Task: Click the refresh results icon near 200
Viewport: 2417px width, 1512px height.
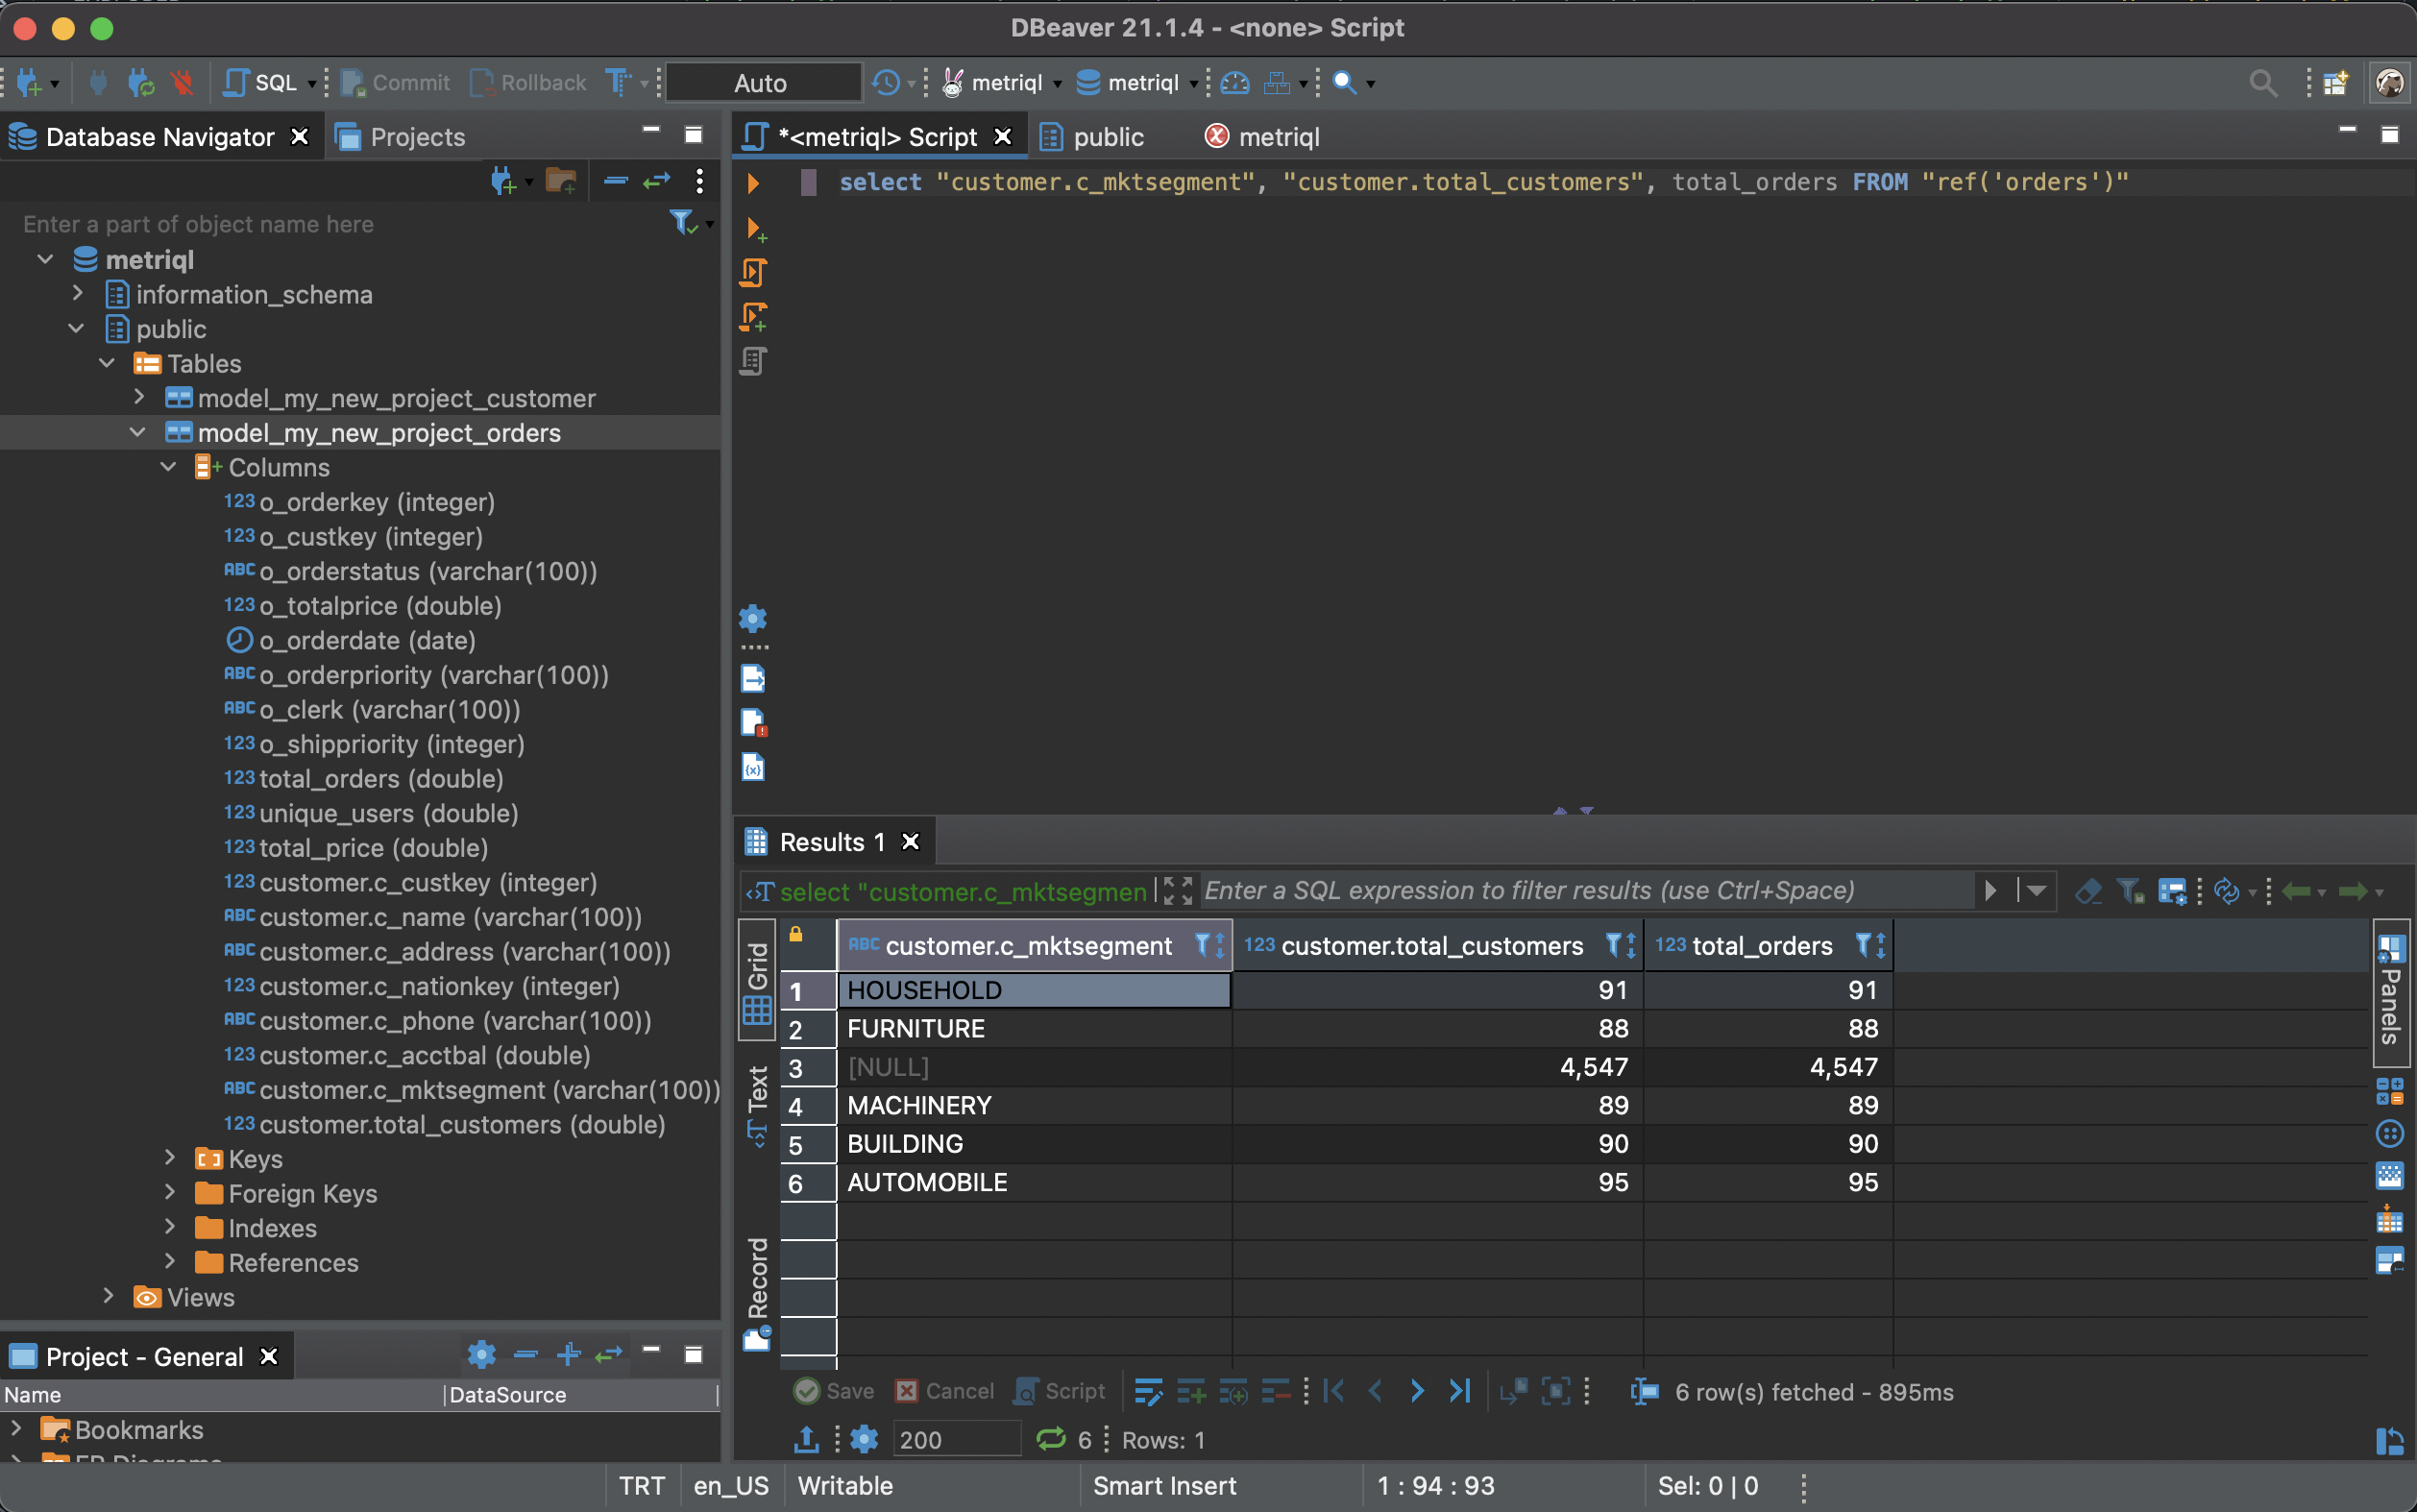Action: pyautogui.click(x=1050, y=1439)
